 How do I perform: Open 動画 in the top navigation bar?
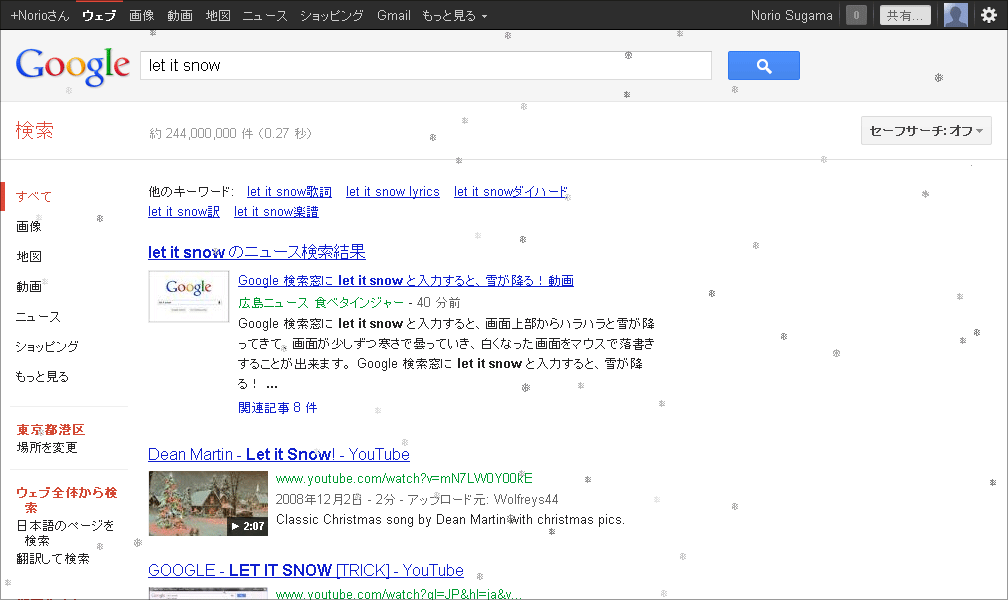[x=180, y=15]
